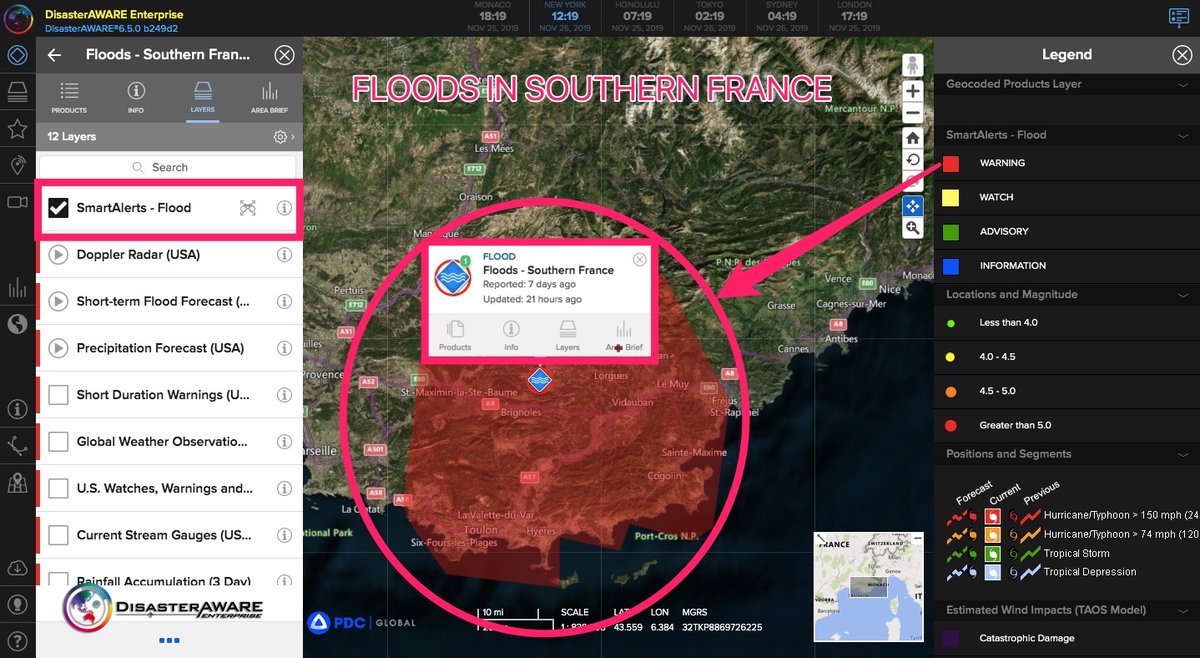The width and height of the screenshot is (1200, 658).
Task: Show info for Short-term Flood Forecast layer
Action: [x=284, y=301]
